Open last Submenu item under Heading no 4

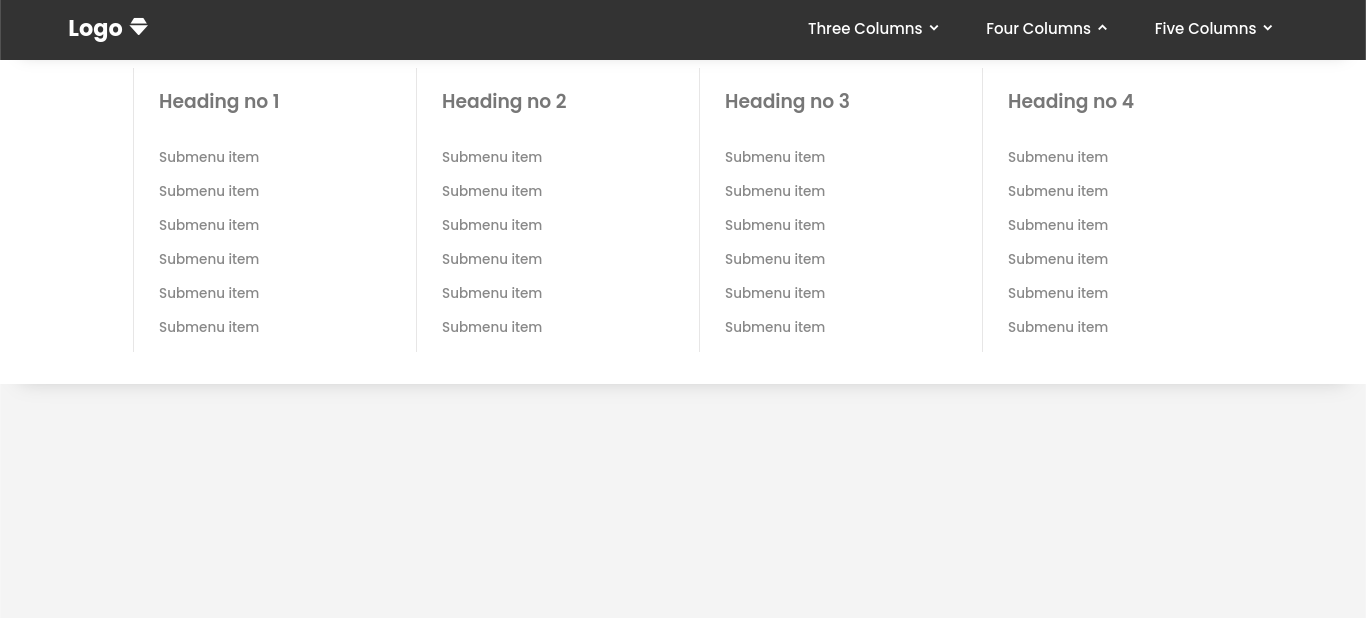point(1058,327)
